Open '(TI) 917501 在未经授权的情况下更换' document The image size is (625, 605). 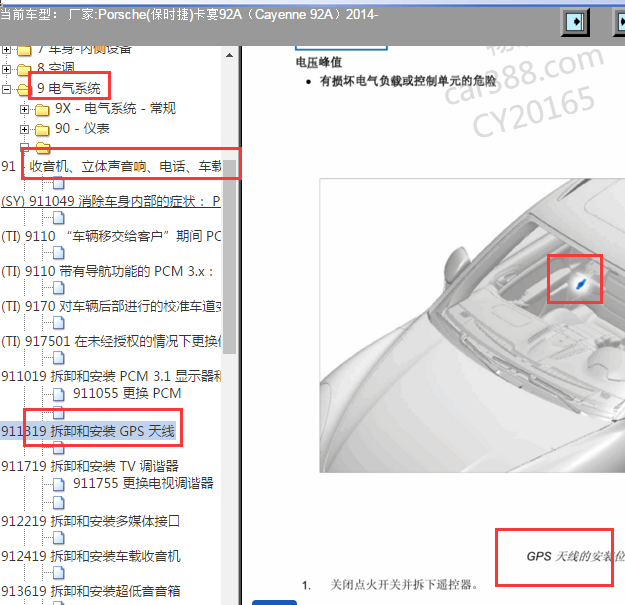[x=111, y=341]
